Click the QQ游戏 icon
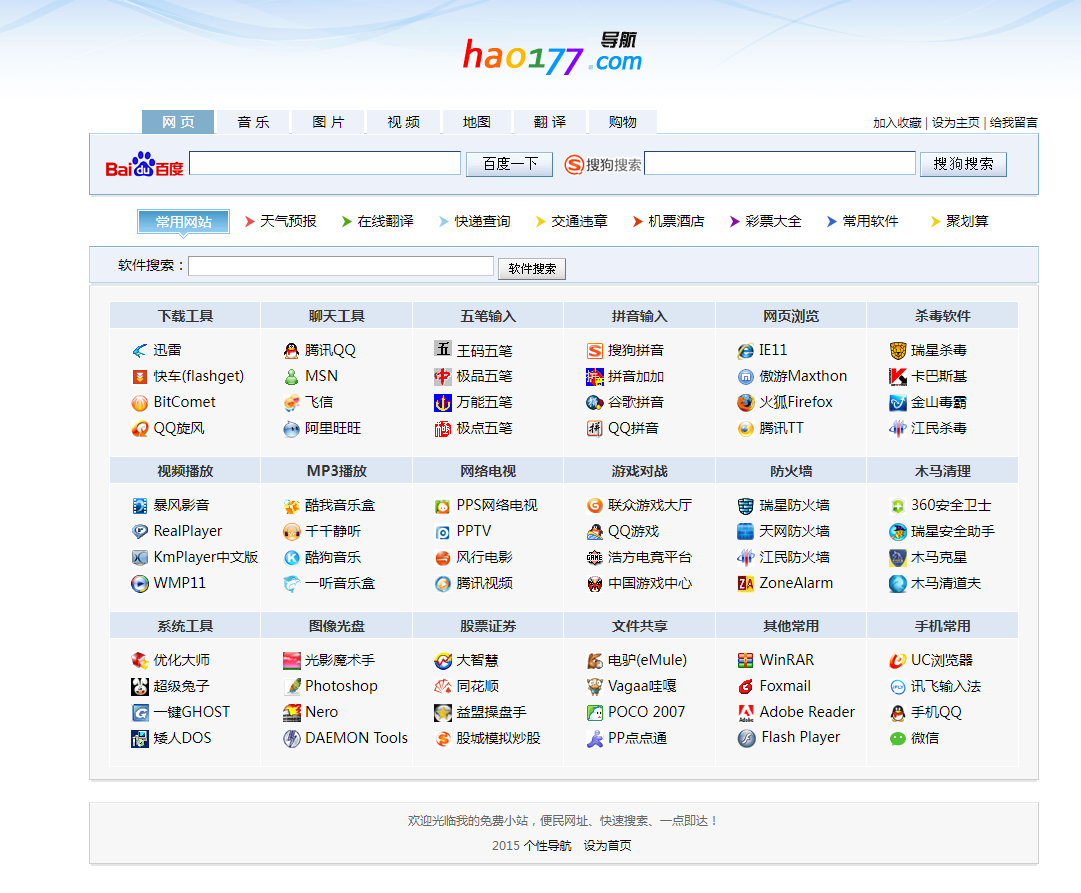The image size is (1081, 893). click(594, 532)
